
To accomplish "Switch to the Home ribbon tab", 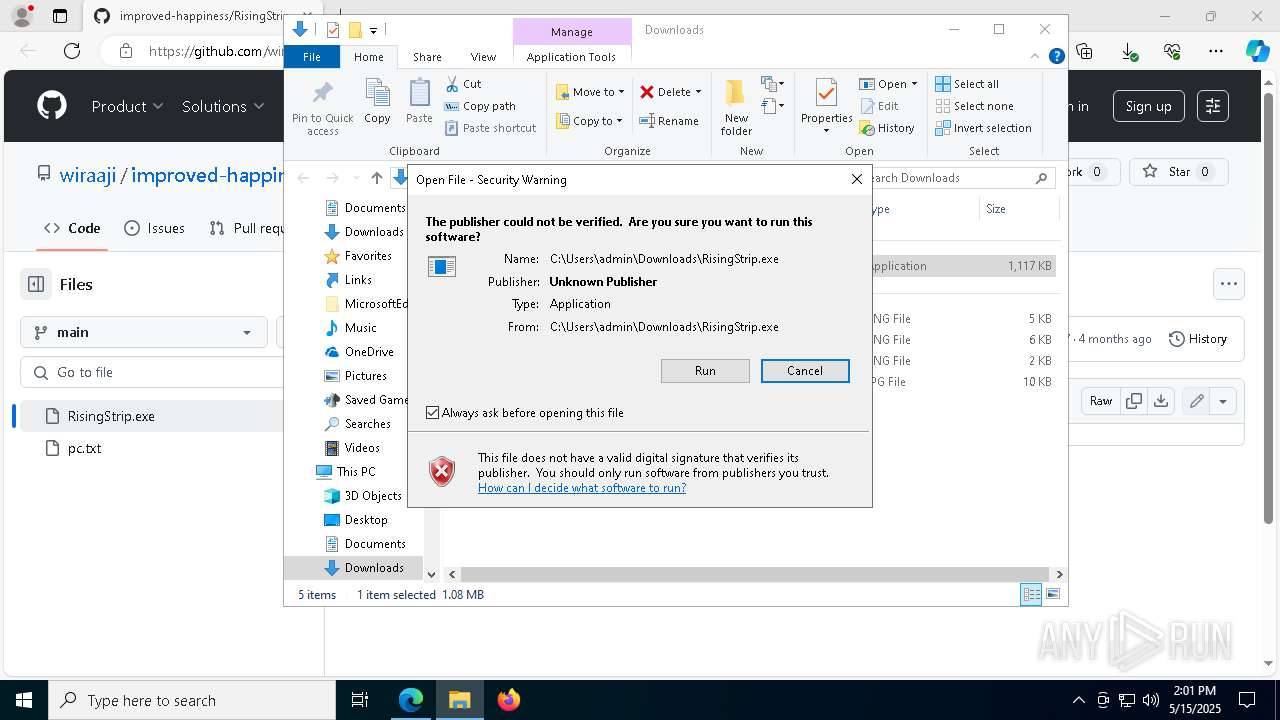I will 368,57.
